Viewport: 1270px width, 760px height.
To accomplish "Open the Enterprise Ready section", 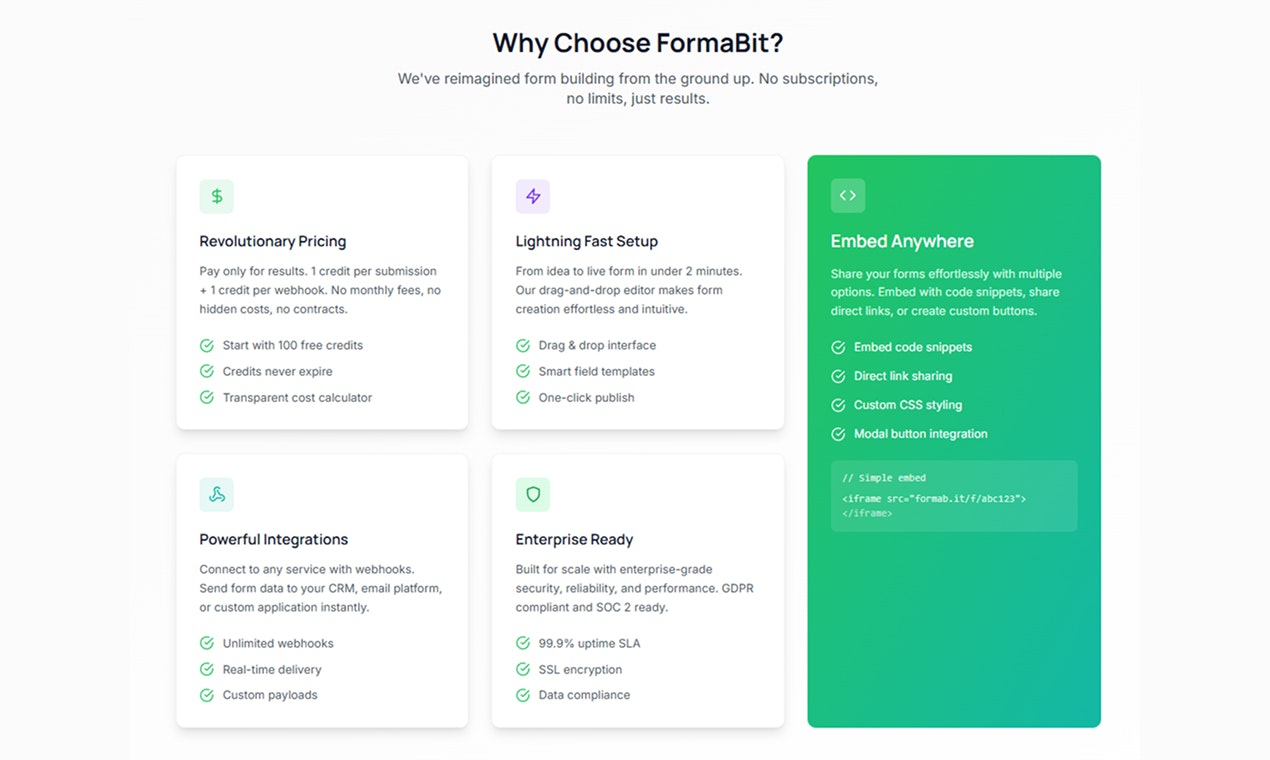I will point(637,590).
